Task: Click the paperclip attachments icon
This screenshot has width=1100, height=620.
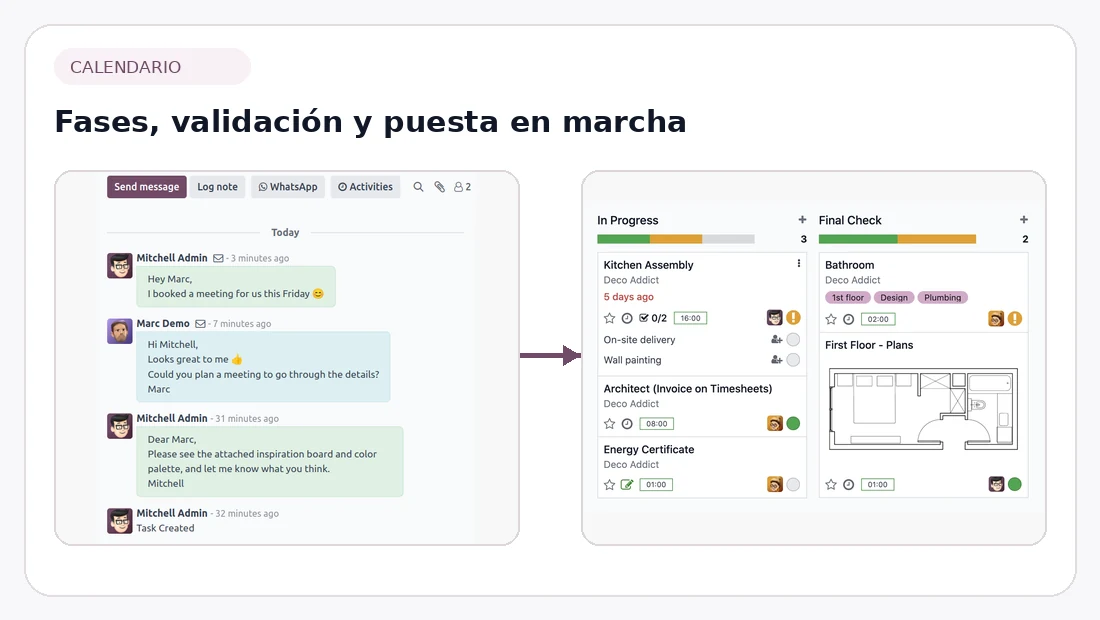Action: 439,187
